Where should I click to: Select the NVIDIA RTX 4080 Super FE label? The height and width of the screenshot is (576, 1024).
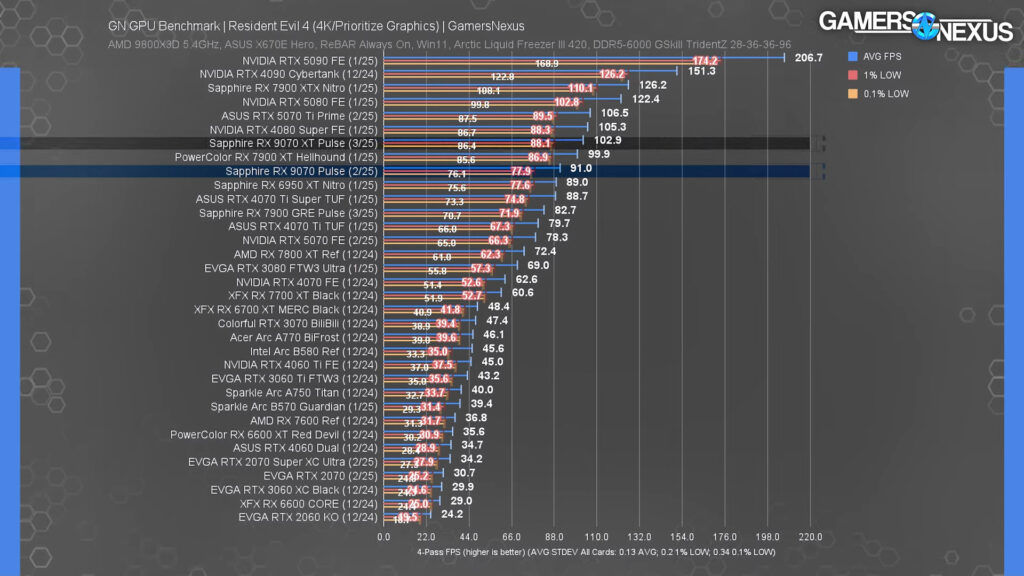294,130
